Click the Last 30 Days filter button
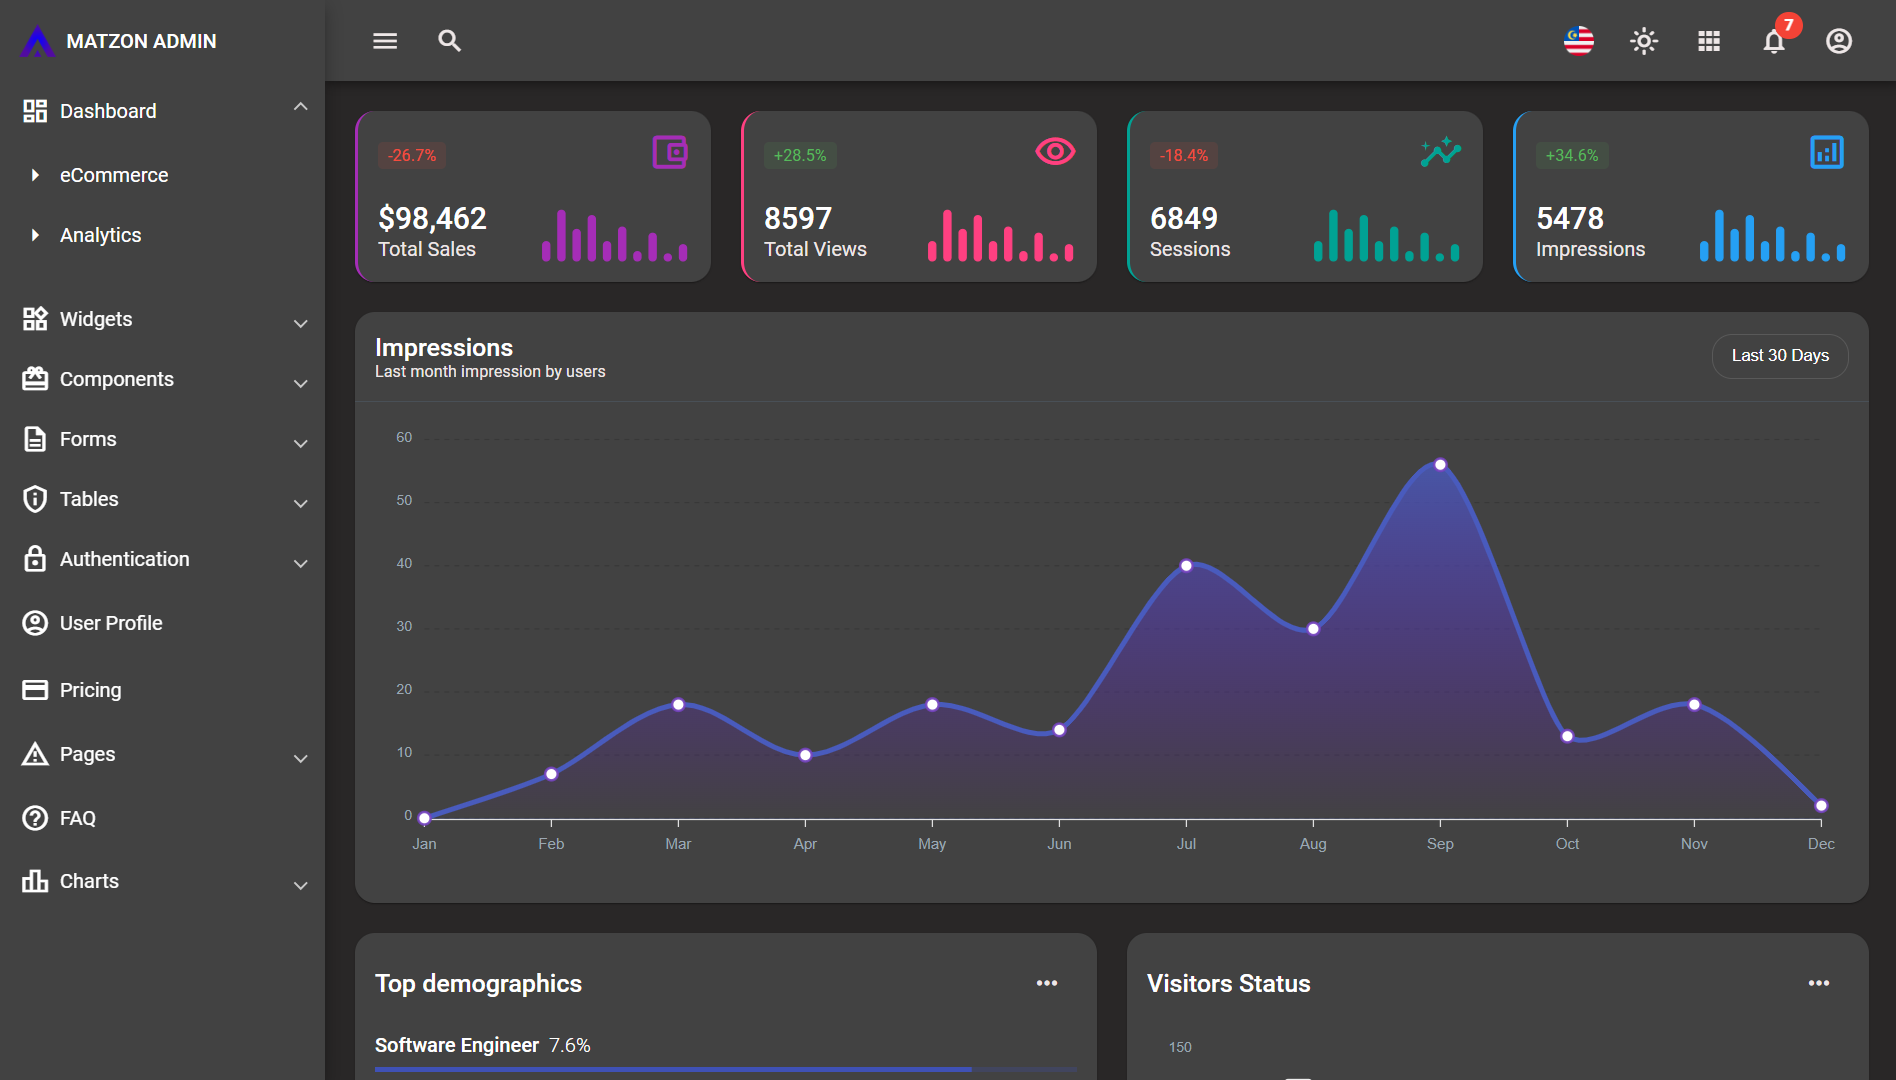The image size is (1896, 1080). coord(1780,356)
